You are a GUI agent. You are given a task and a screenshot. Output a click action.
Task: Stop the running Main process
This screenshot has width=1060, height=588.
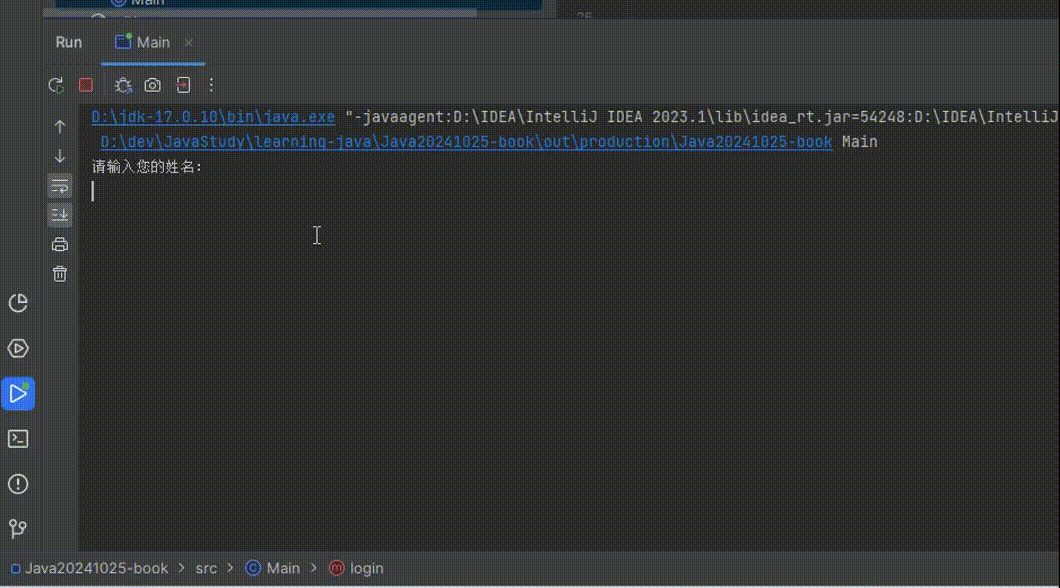click(x=86, y=85)
